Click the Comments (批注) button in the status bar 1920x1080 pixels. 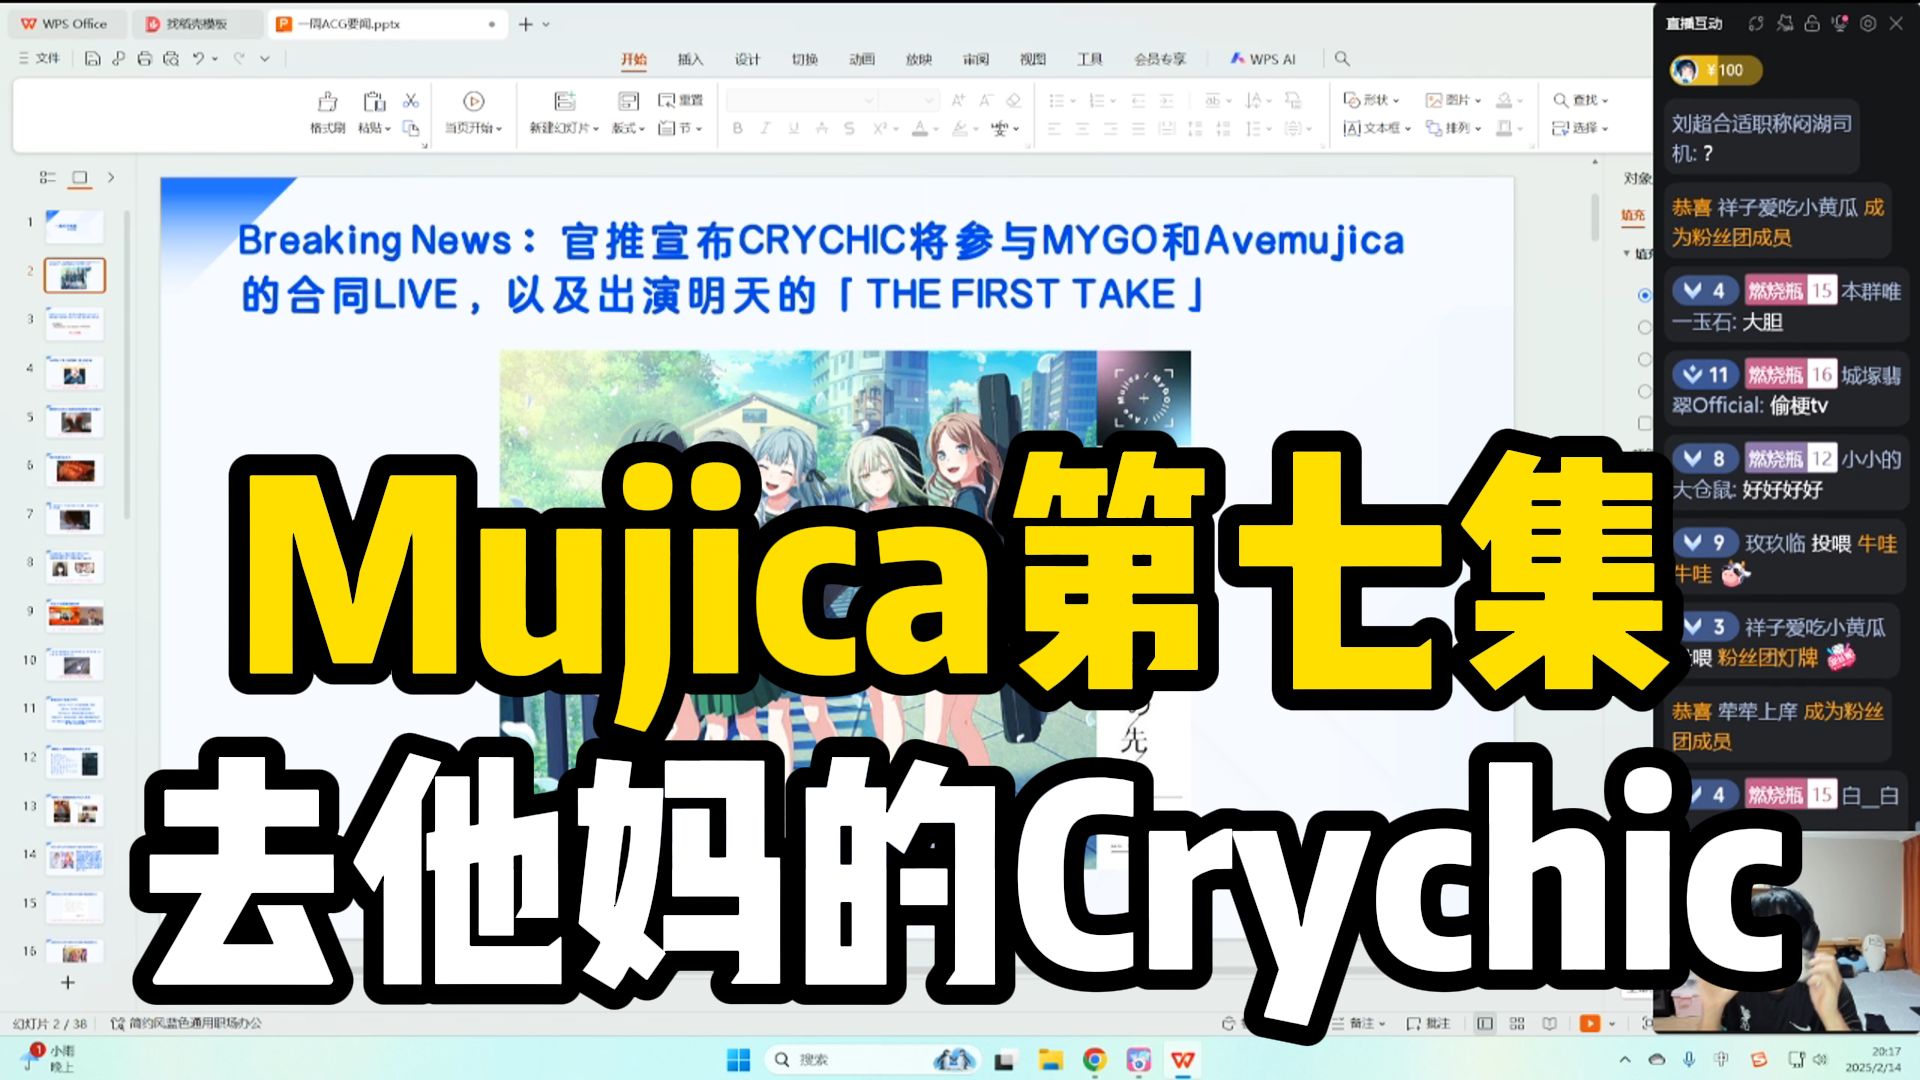[1428, 1023]
